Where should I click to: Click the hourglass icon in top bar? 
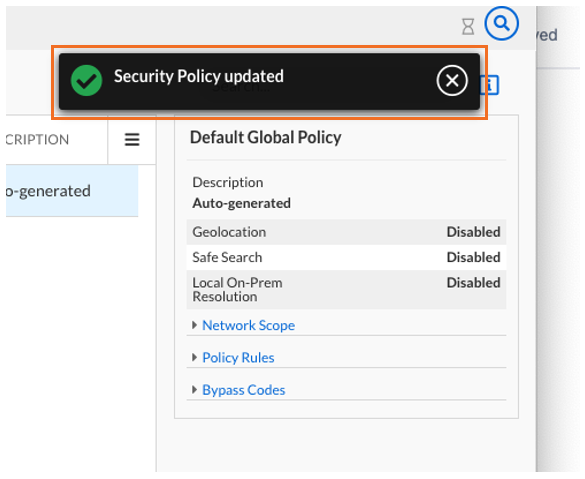[x=468, y=26]
